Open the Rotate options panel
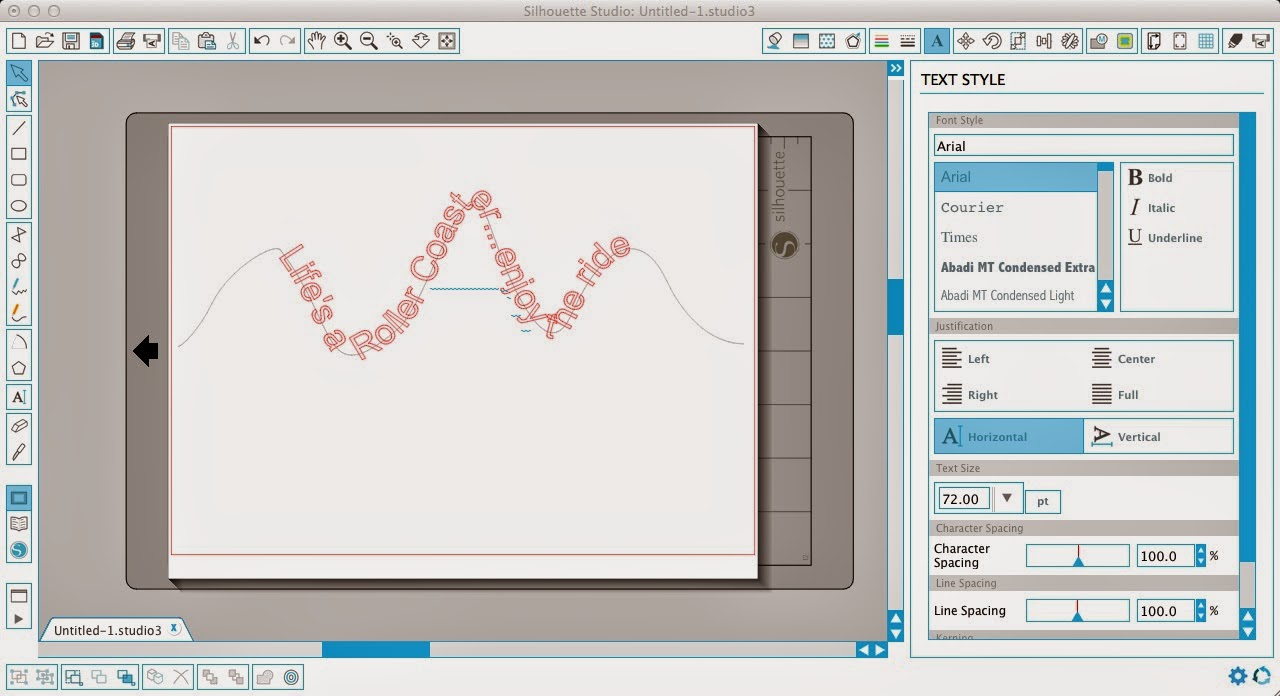Viewport: 1280px width, 696px height. 992,40
